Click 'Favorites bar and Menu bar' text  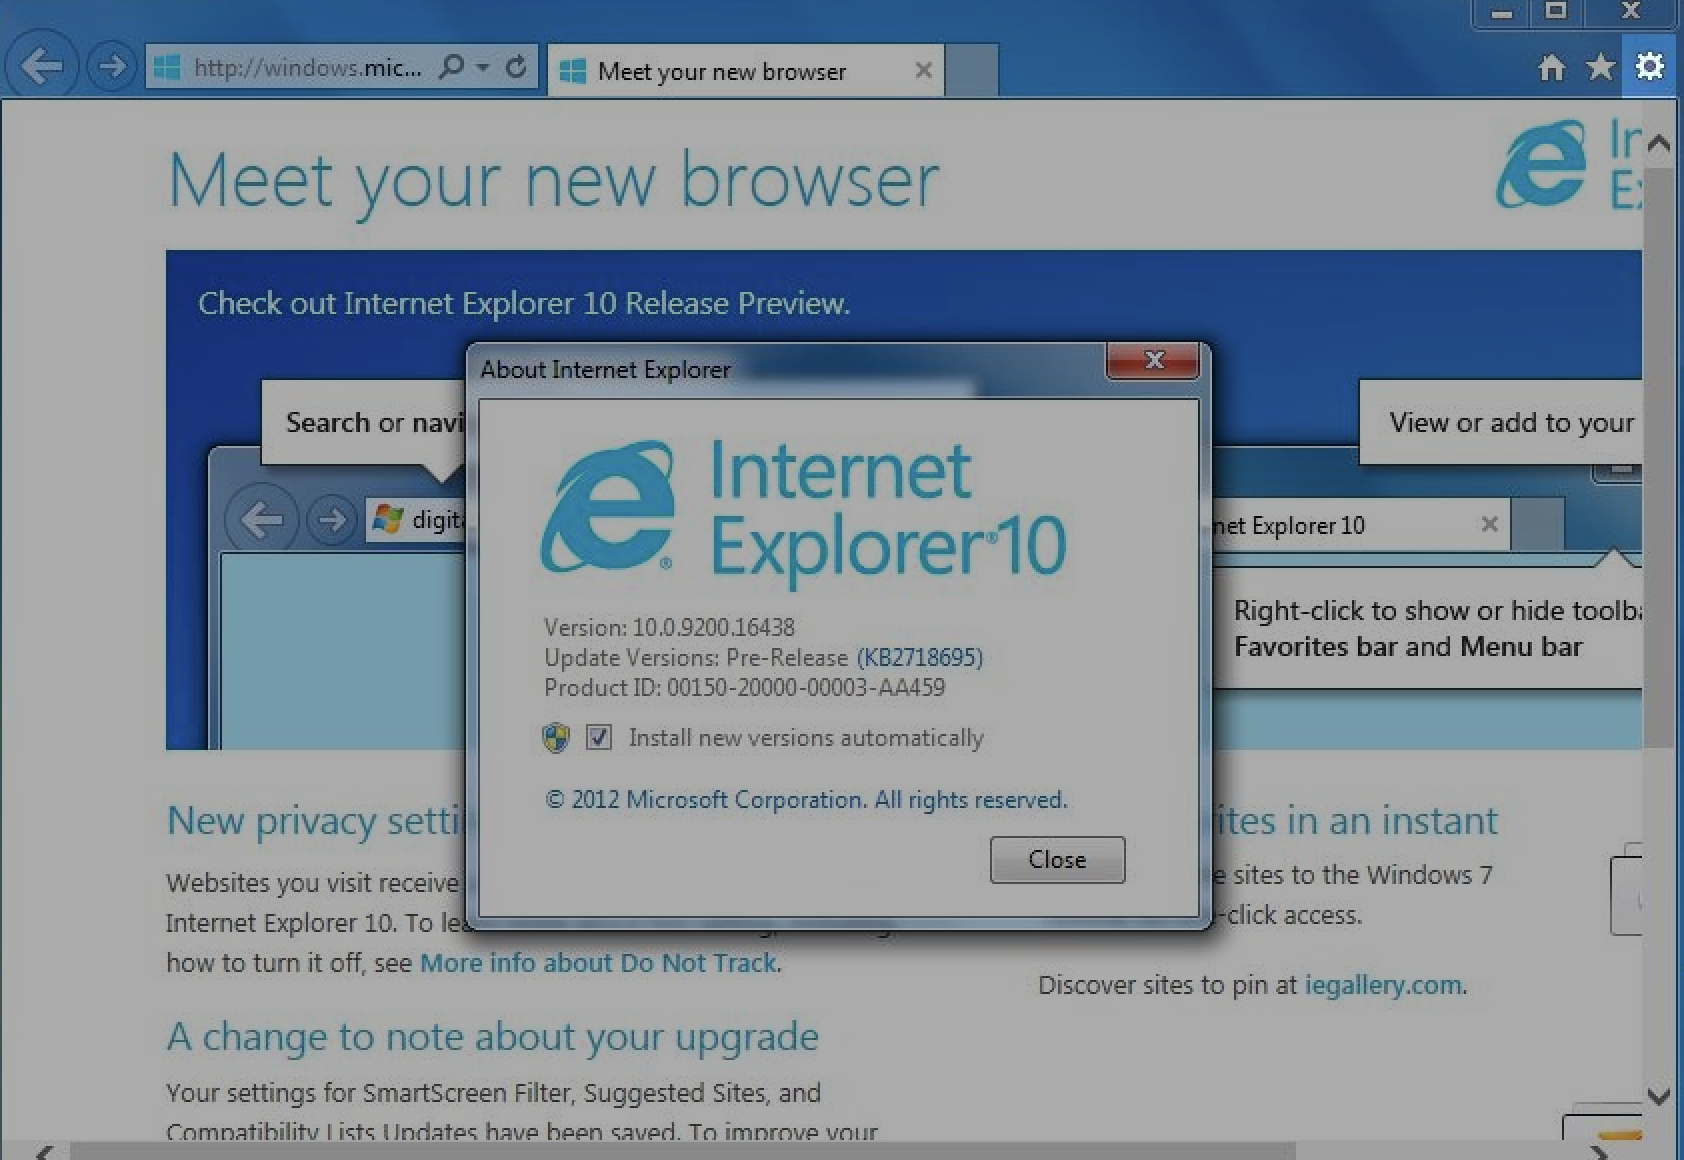coord(1408,647)
